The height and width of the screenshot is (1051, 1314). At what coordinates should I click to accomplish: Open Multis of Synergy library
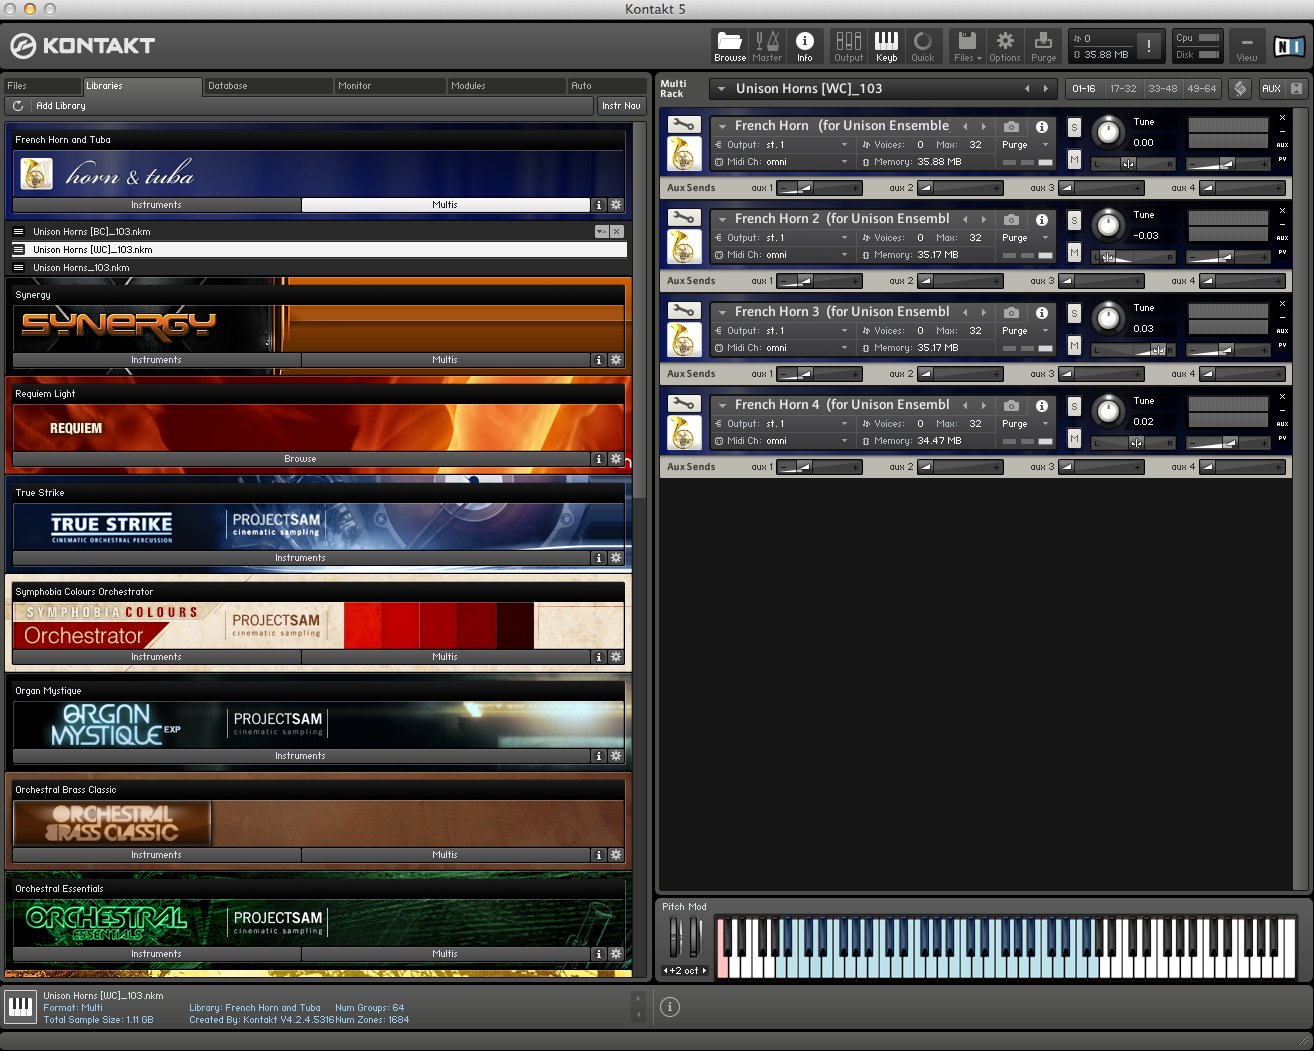pyautogui.click(x=445, y=360)
